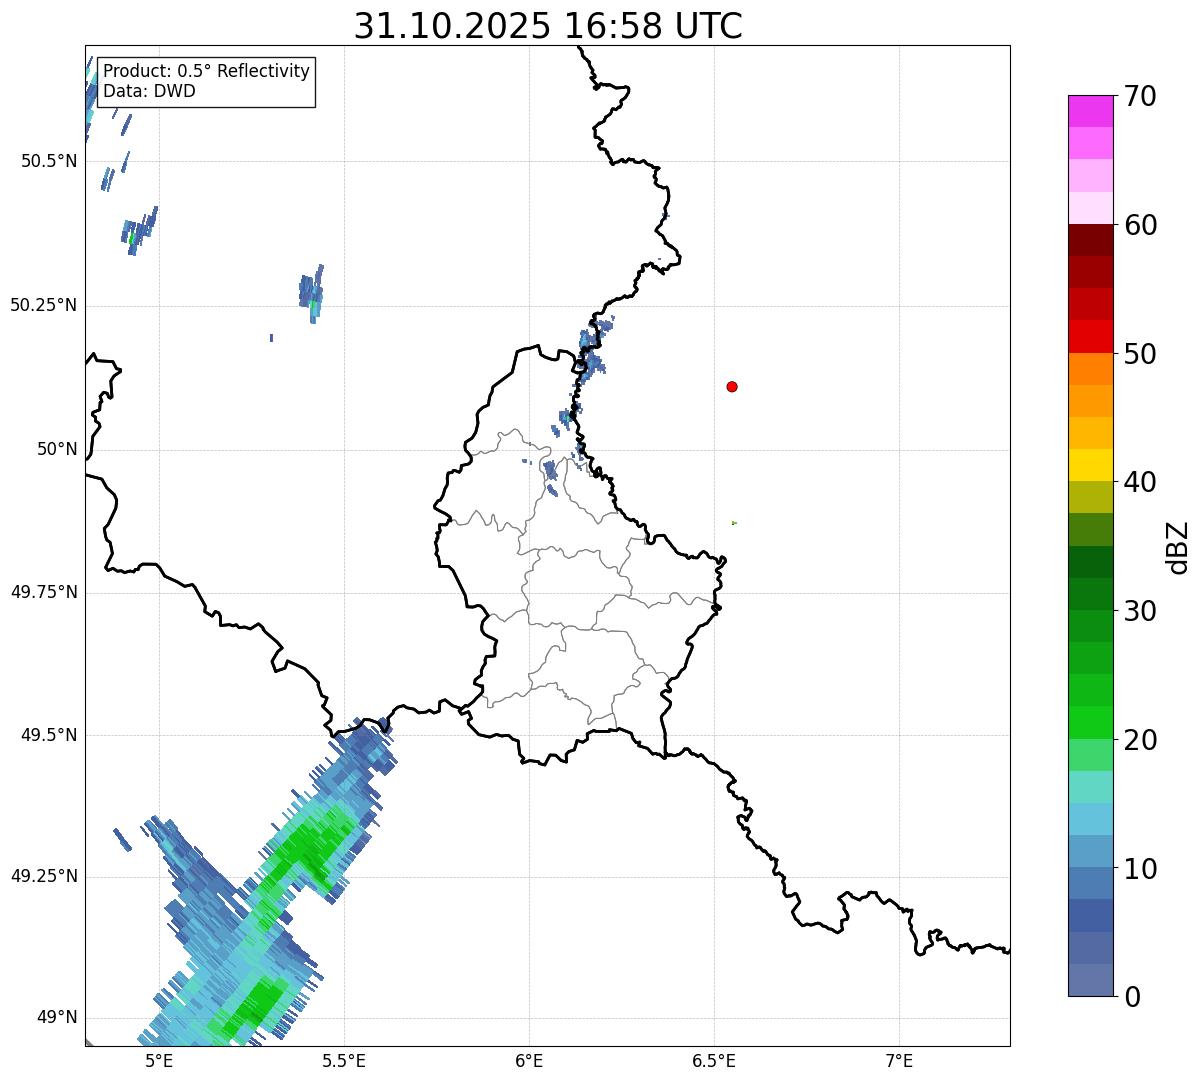Viewport: 1202px width, 1081px height.
Task: Click the dark maroon swatch just below 60 dBZ
Action: pos(1090,240)
